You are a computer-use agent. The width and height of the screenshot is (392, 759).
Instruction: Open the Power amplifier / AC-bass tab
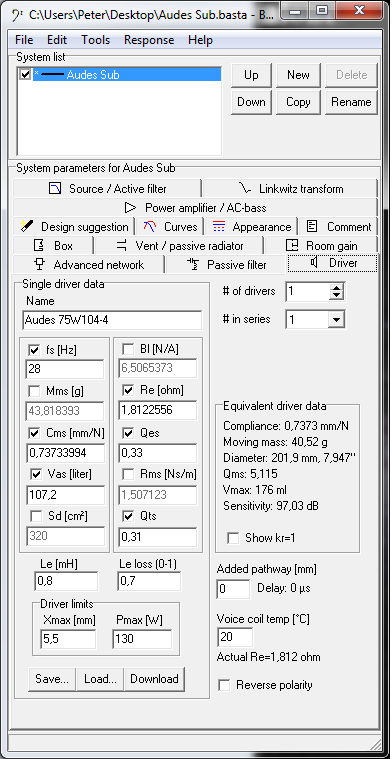(x=196, y=208)
